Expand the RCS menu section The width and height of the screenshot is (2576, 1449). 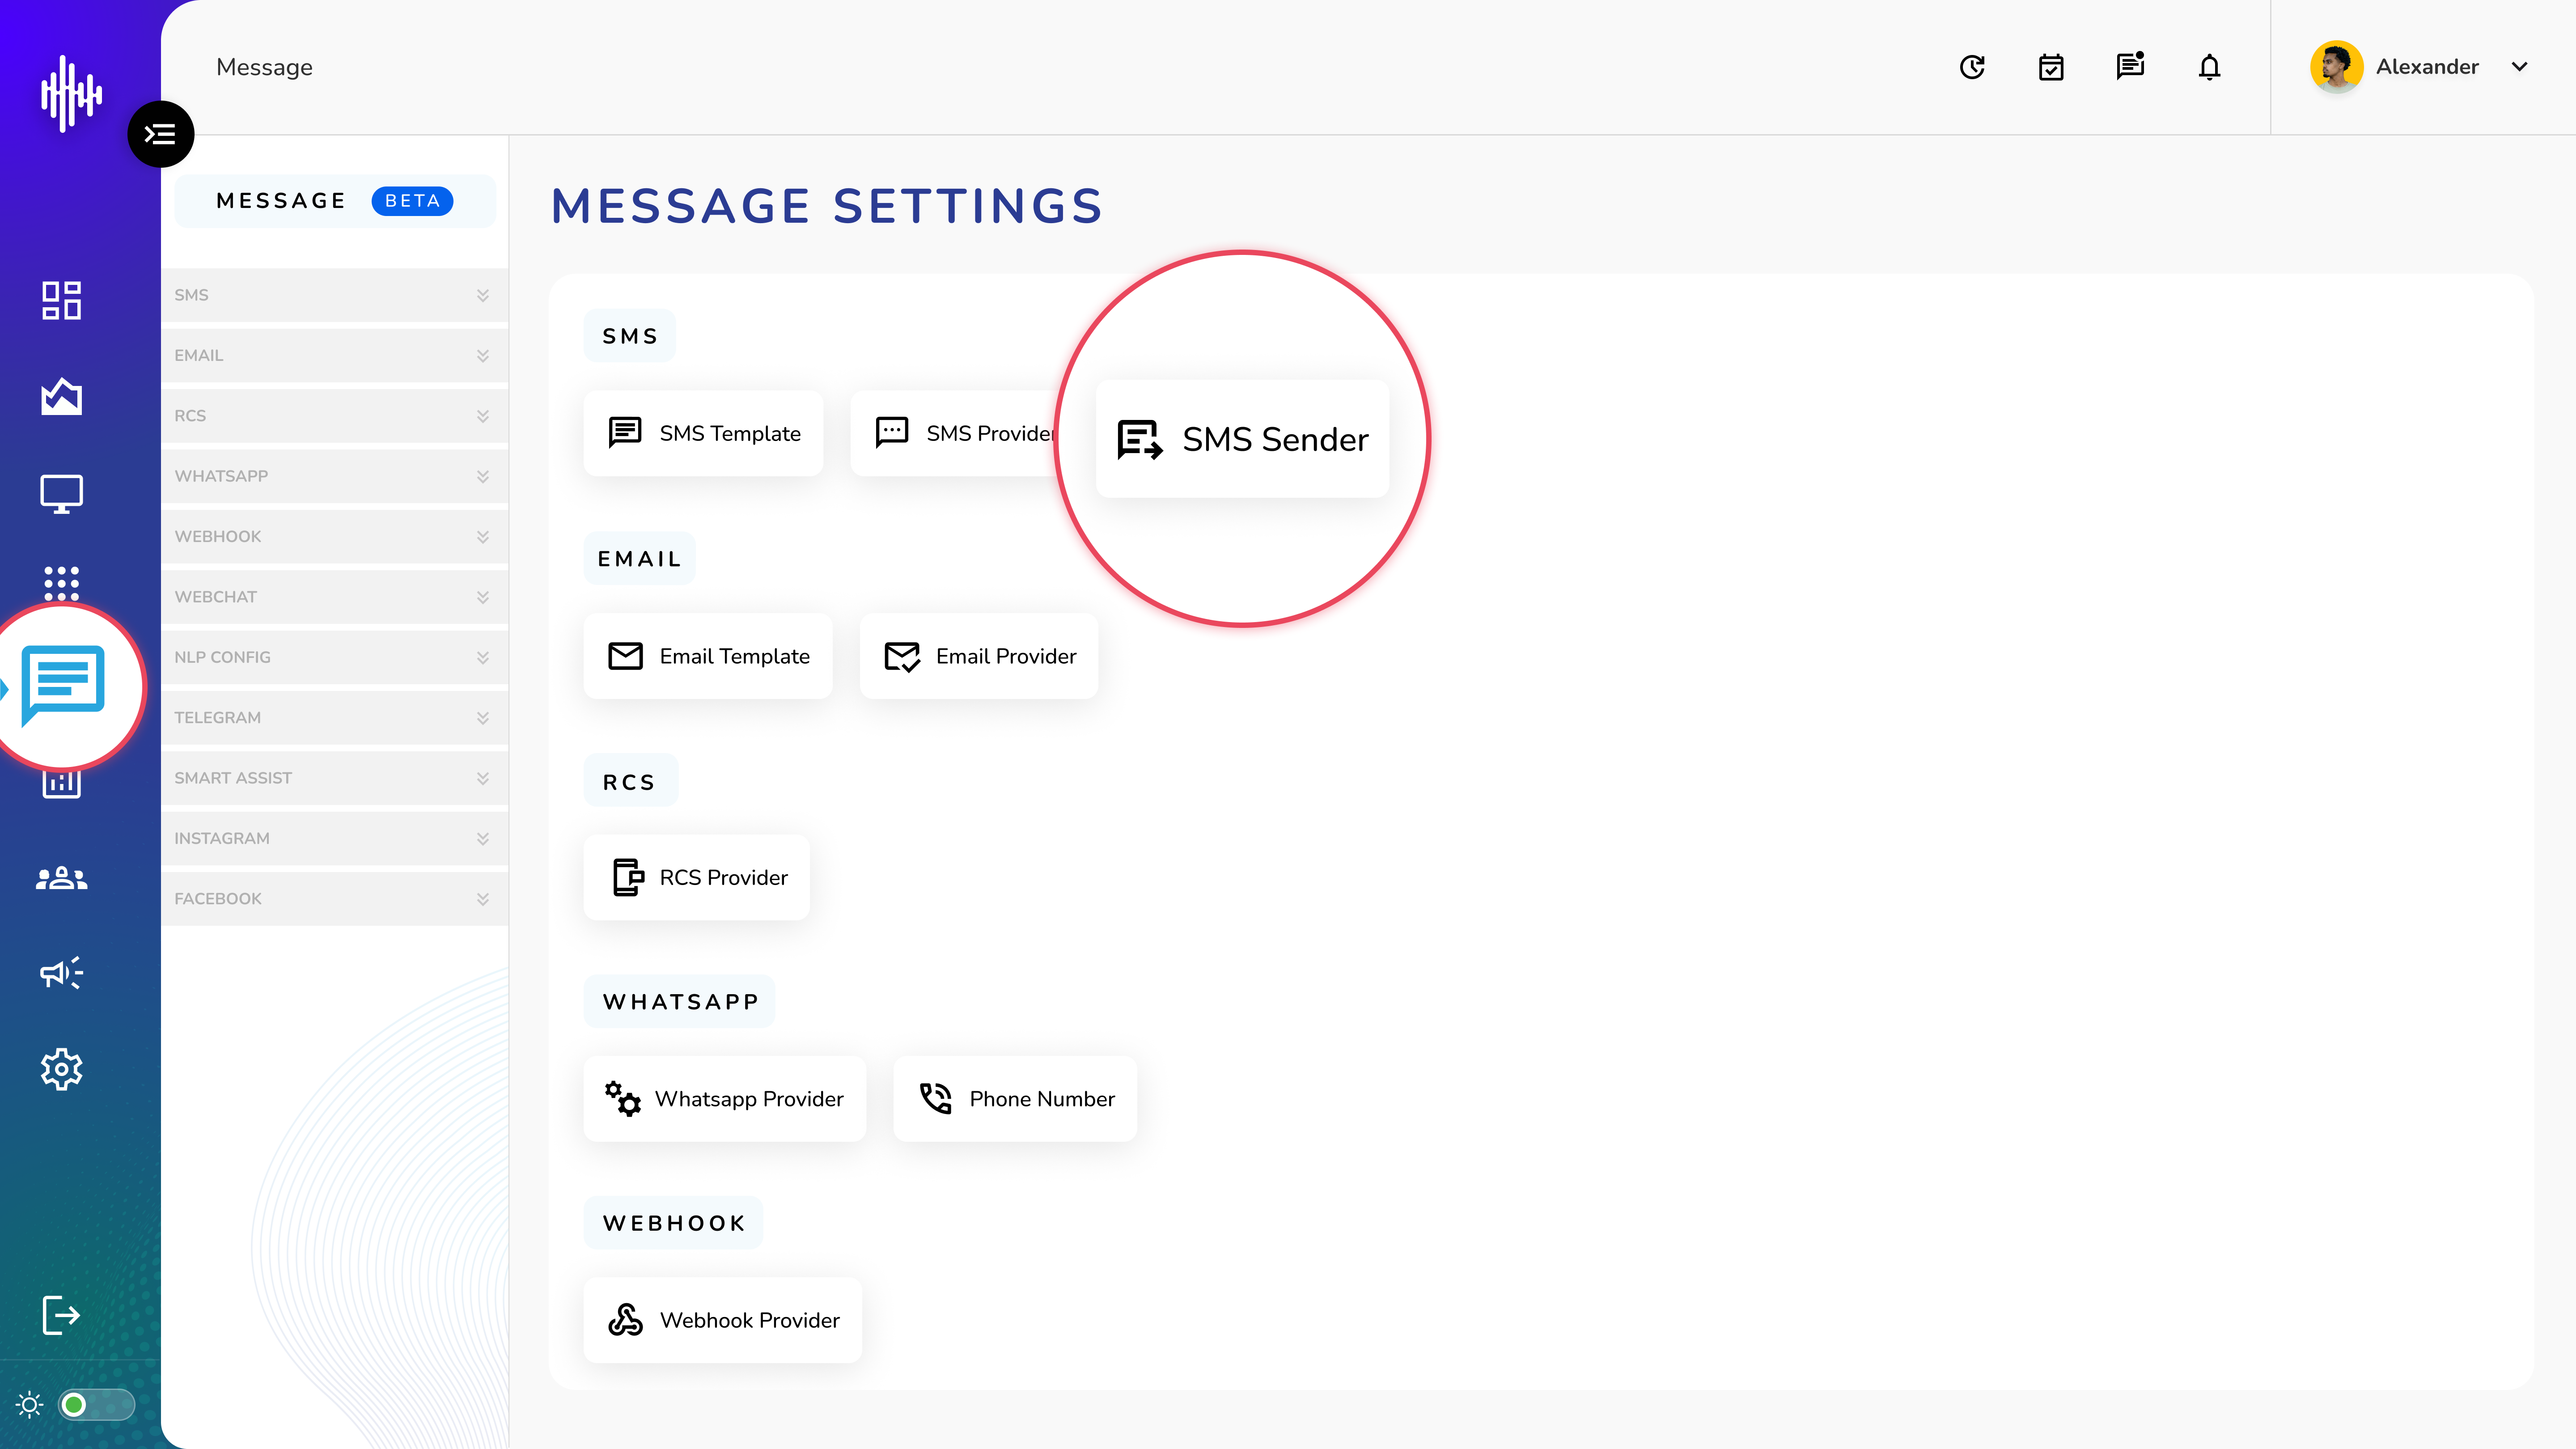tap(334, 416)
